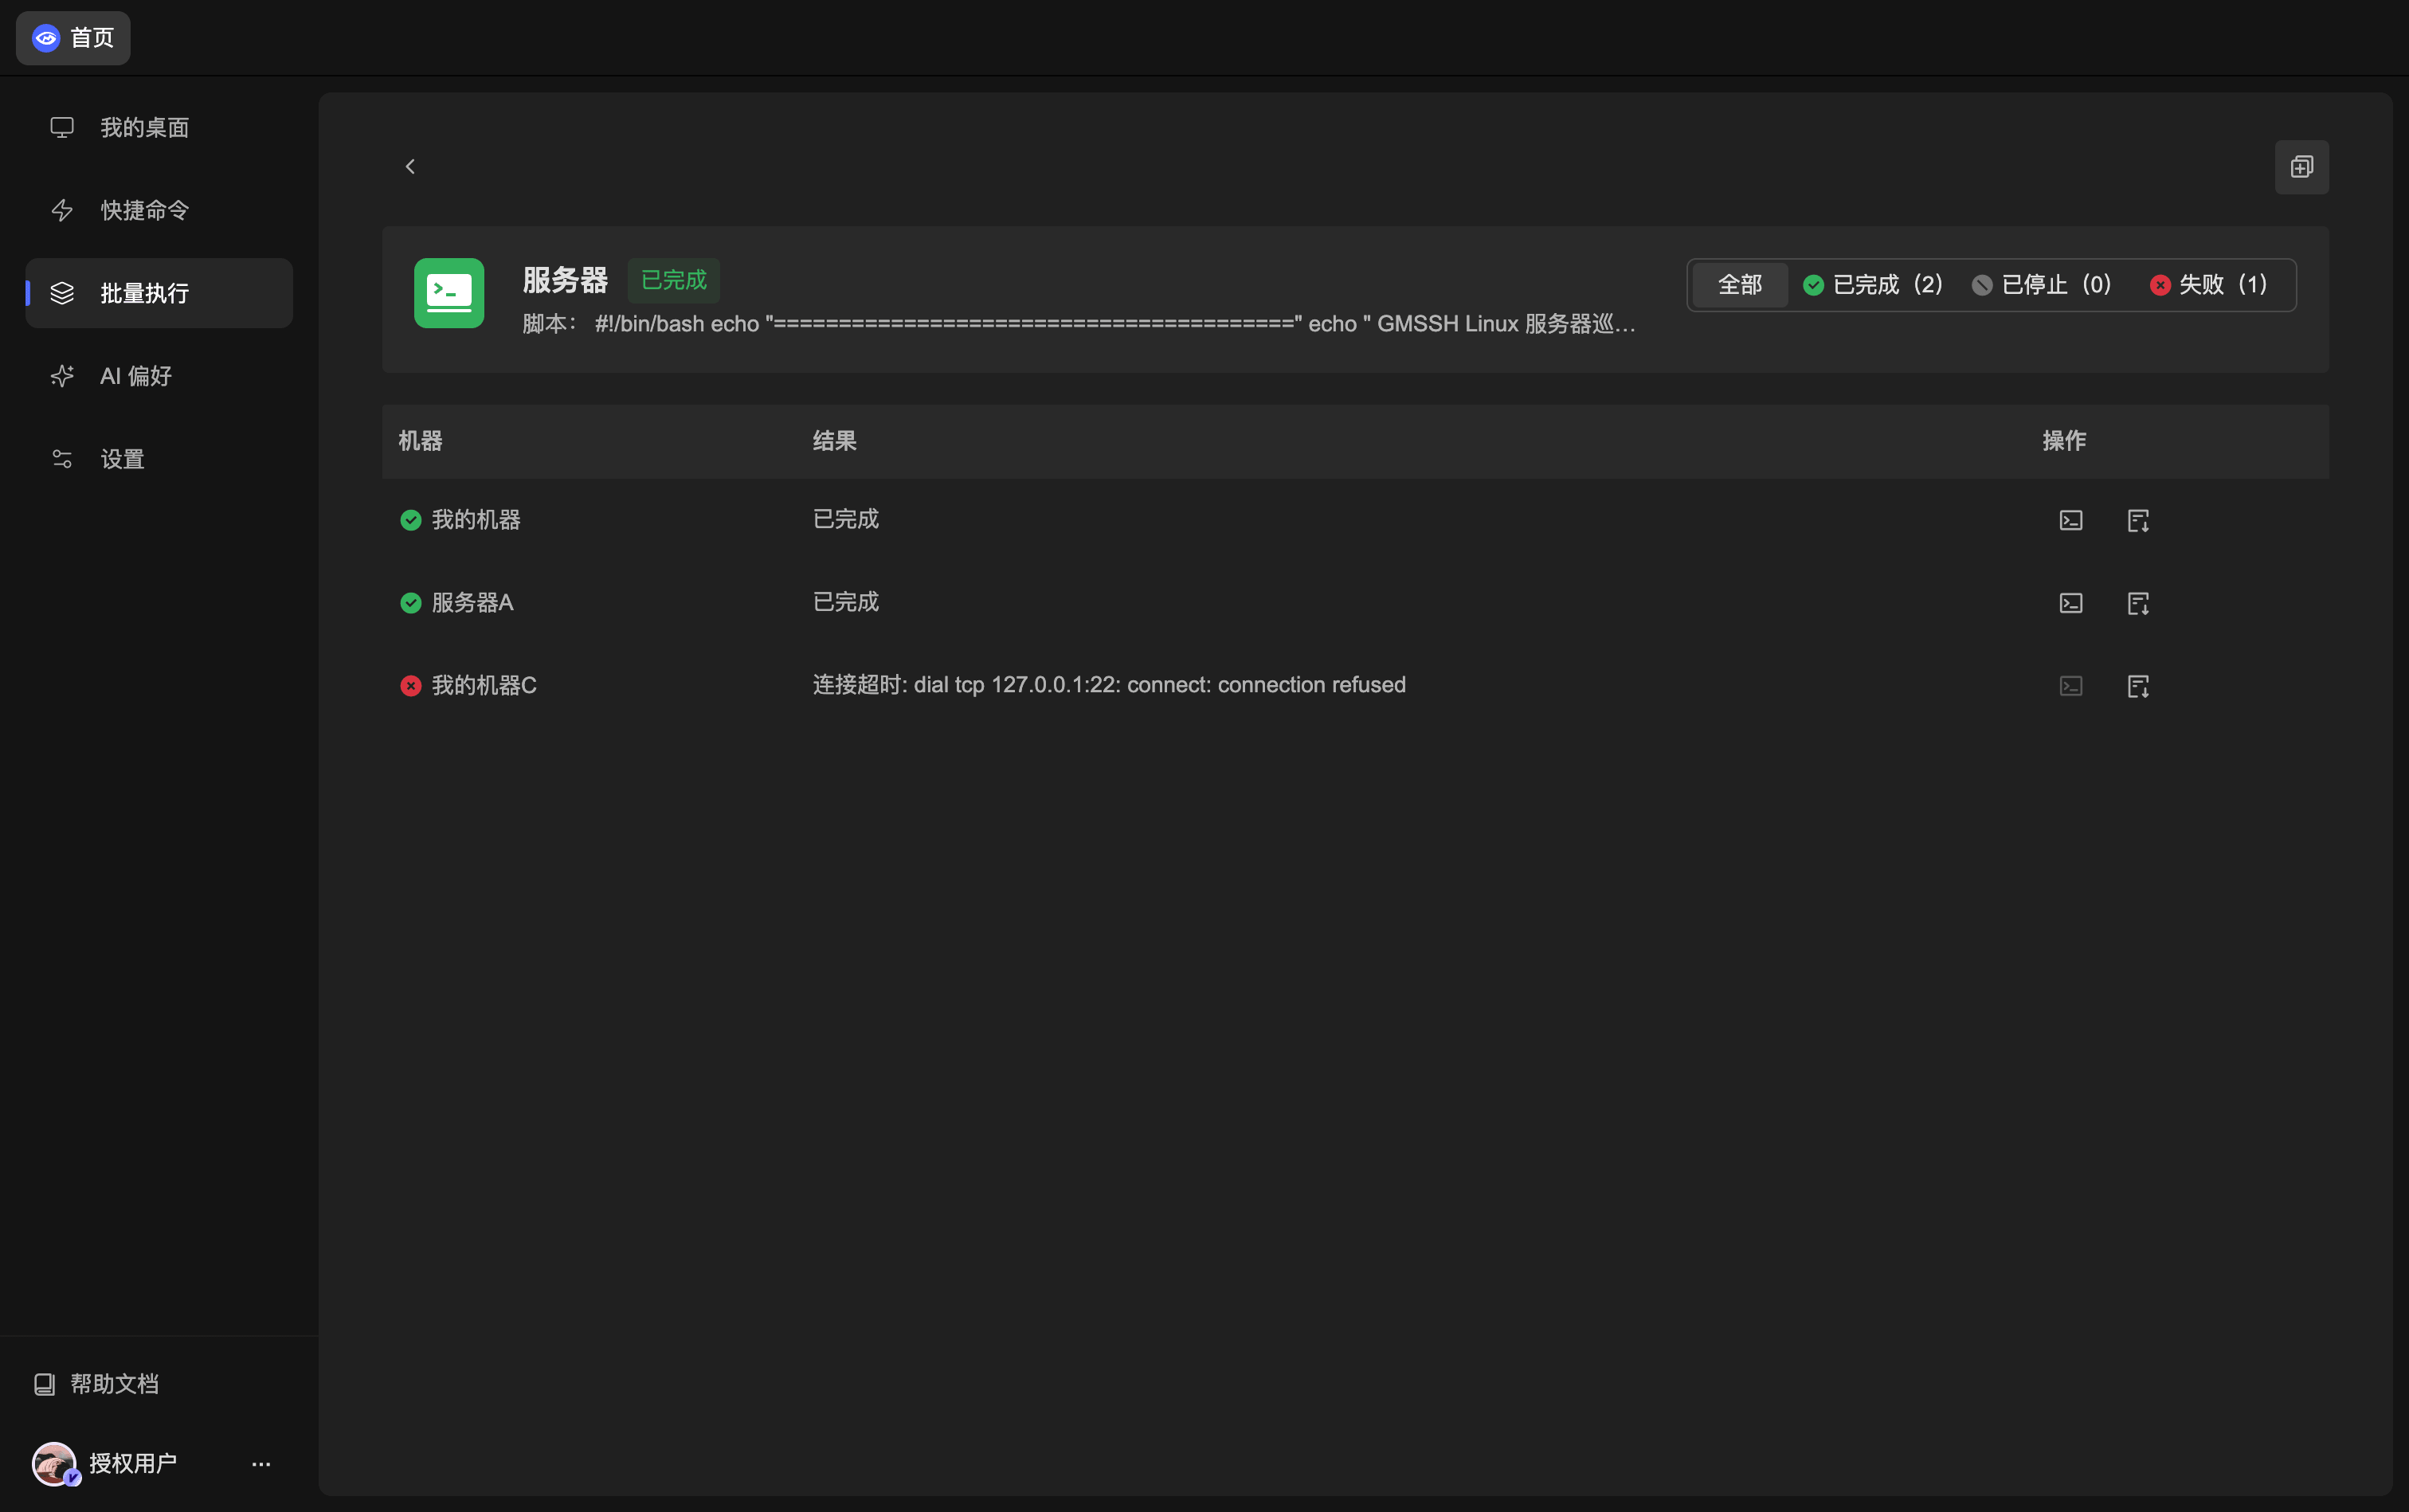The image size is (2409, 1512).
Task: Filter by 已停止 (0) tab
Action: [x=2043, y=285]
